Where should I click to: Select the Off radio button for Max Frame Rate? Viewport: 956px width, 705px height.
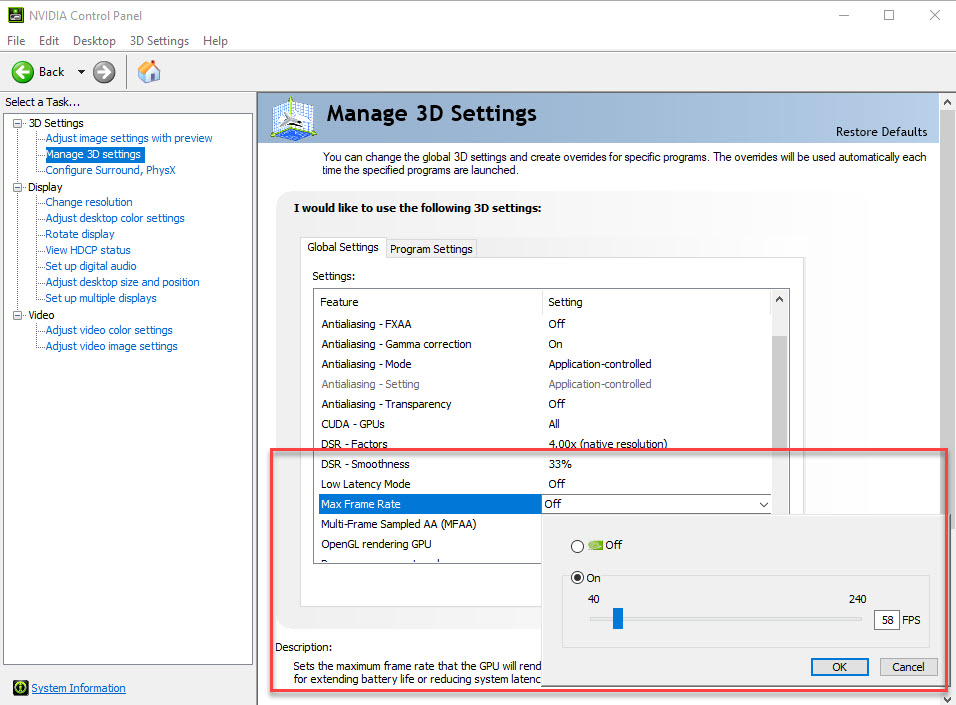(577, 546)
